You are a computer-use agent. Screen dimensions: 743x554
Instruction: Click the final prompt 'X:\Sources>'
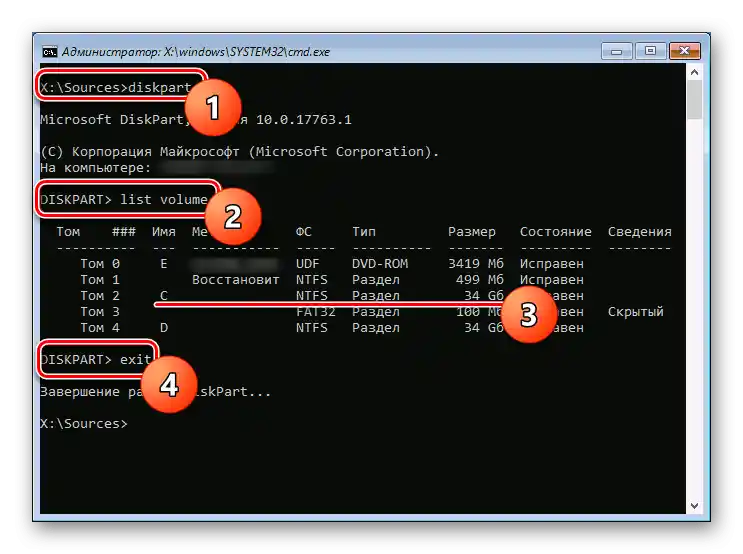(x=84, y=424)
